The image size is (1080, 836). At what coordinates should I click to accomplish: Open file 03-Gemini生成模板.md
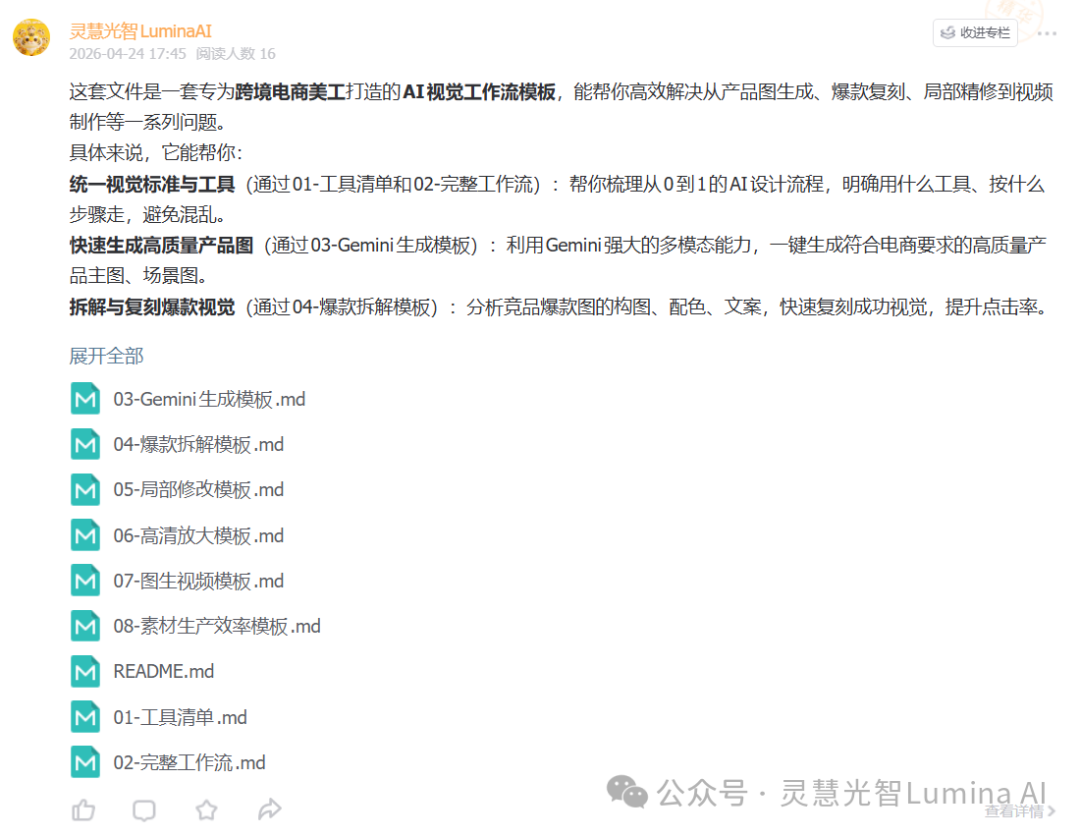209,399
